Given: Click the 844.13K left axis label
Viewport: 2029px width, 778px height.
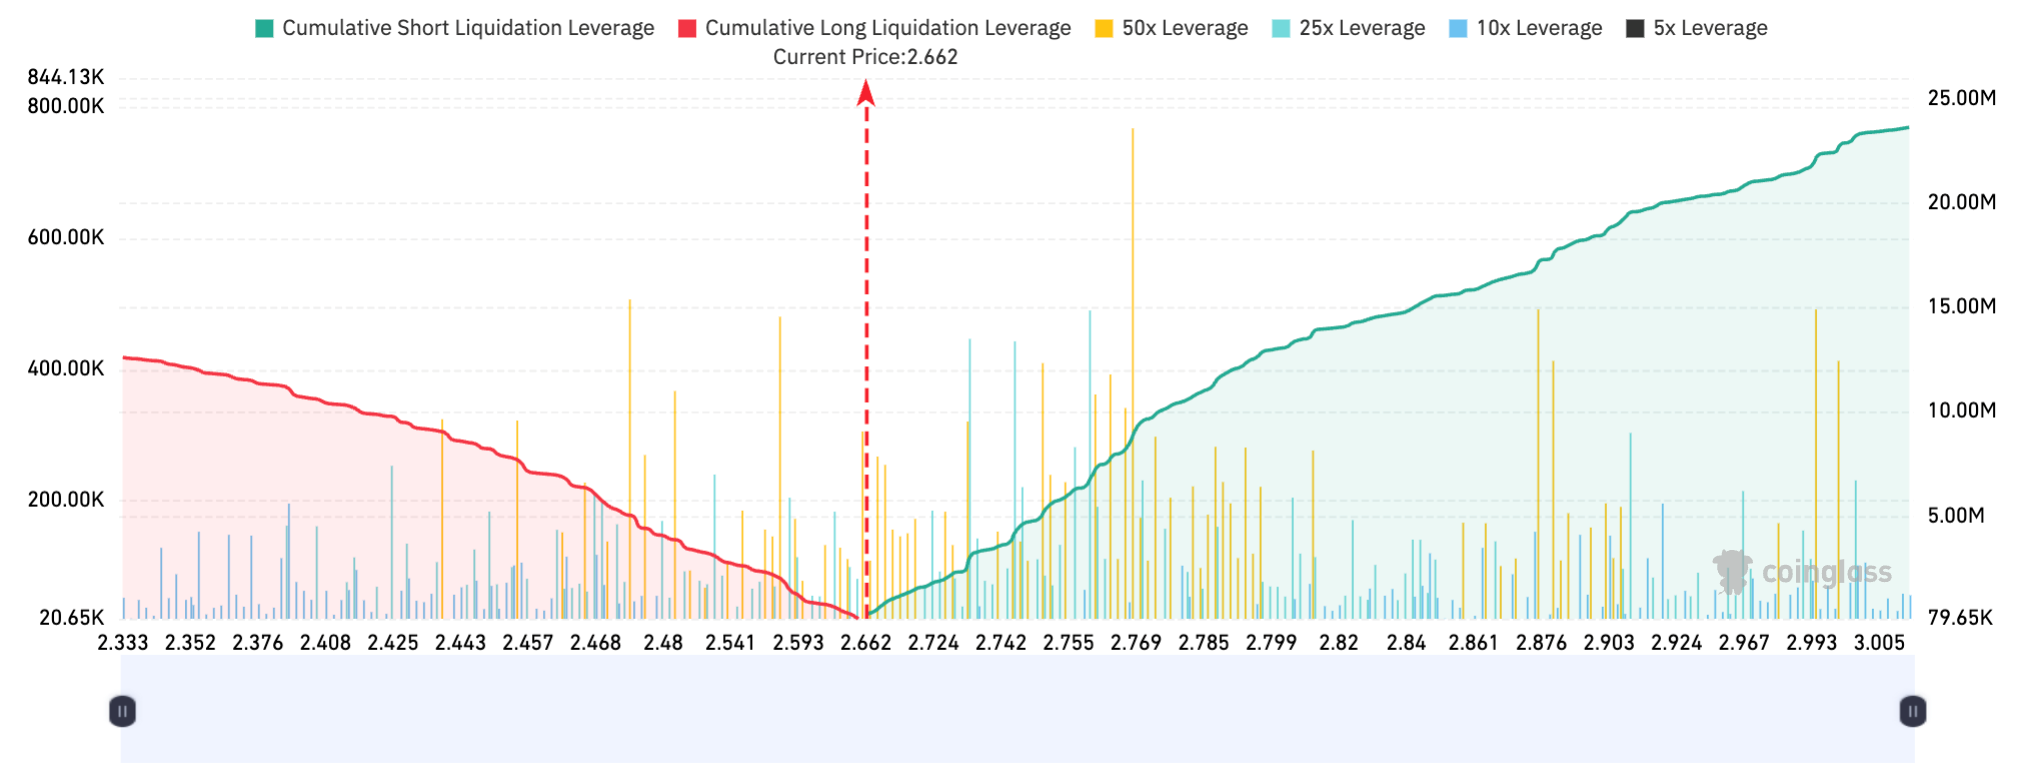Looking at the screenshot, I should point(66,77).
